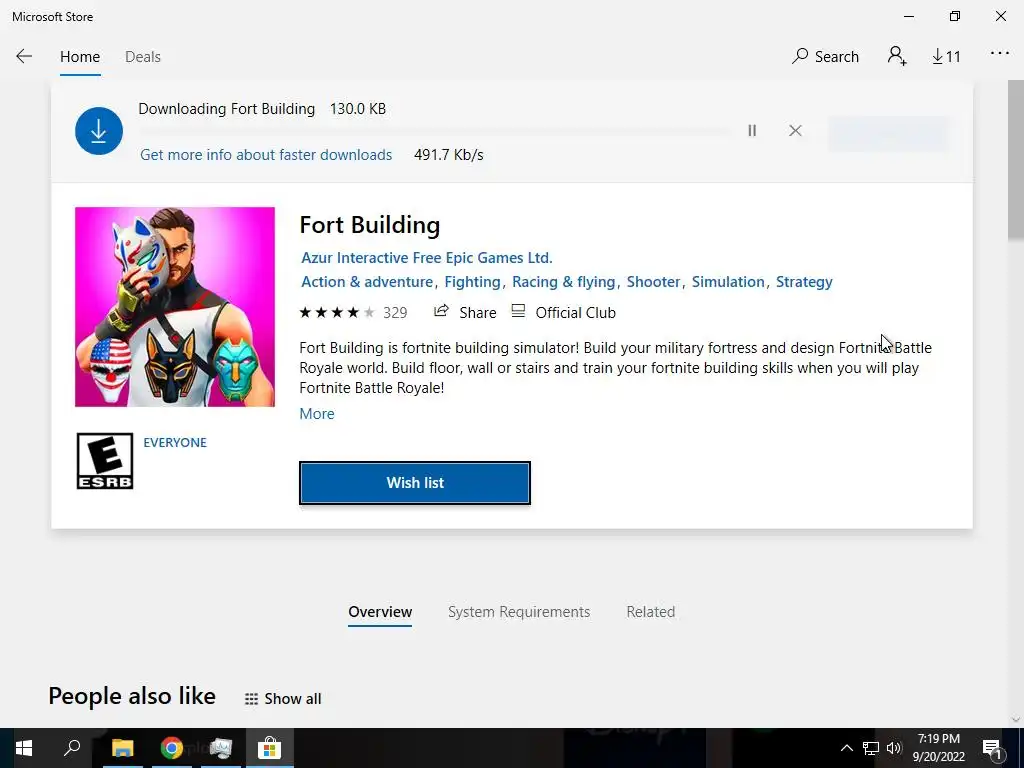Click the download speed 491.7 Kb/s
The height and width of the screenshot is (768, 1024).
click(449, 155)
